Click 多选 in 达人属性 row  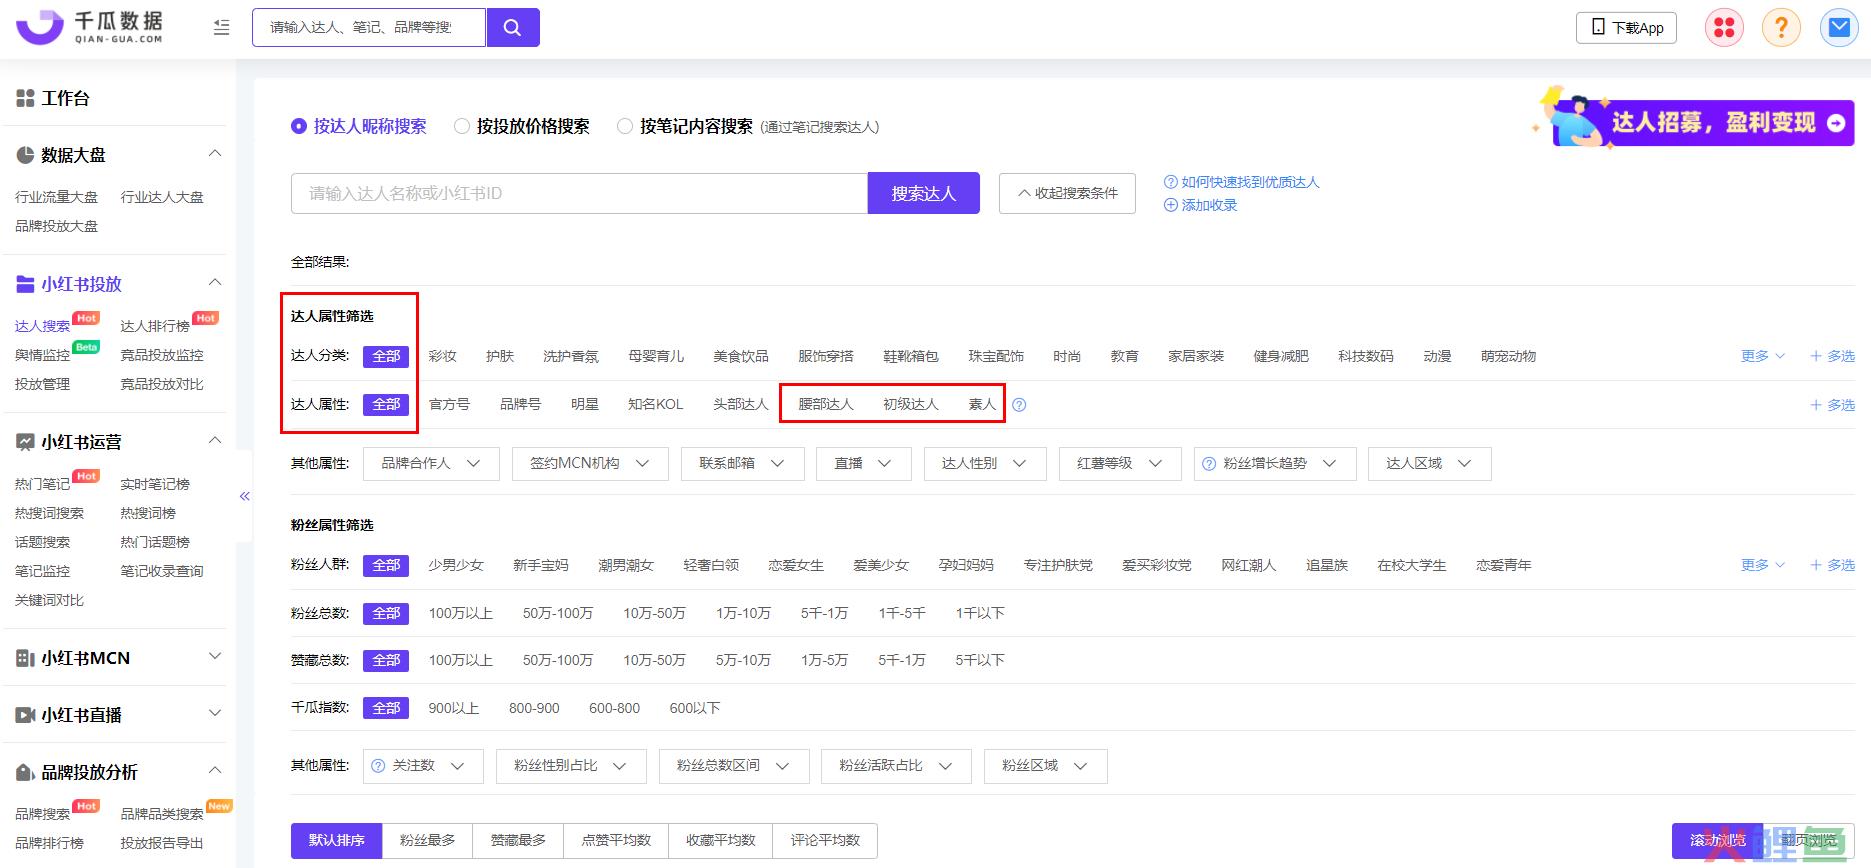click(1832, 405)
